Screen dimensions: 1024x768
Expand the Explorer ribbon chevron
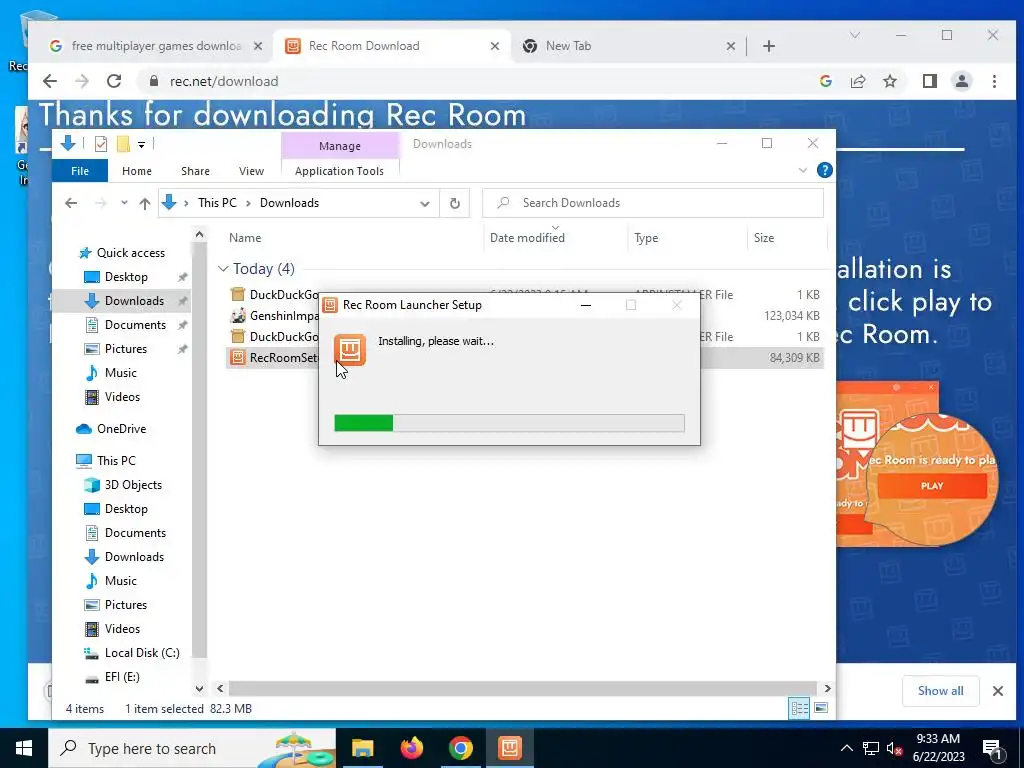click(803, 170)
